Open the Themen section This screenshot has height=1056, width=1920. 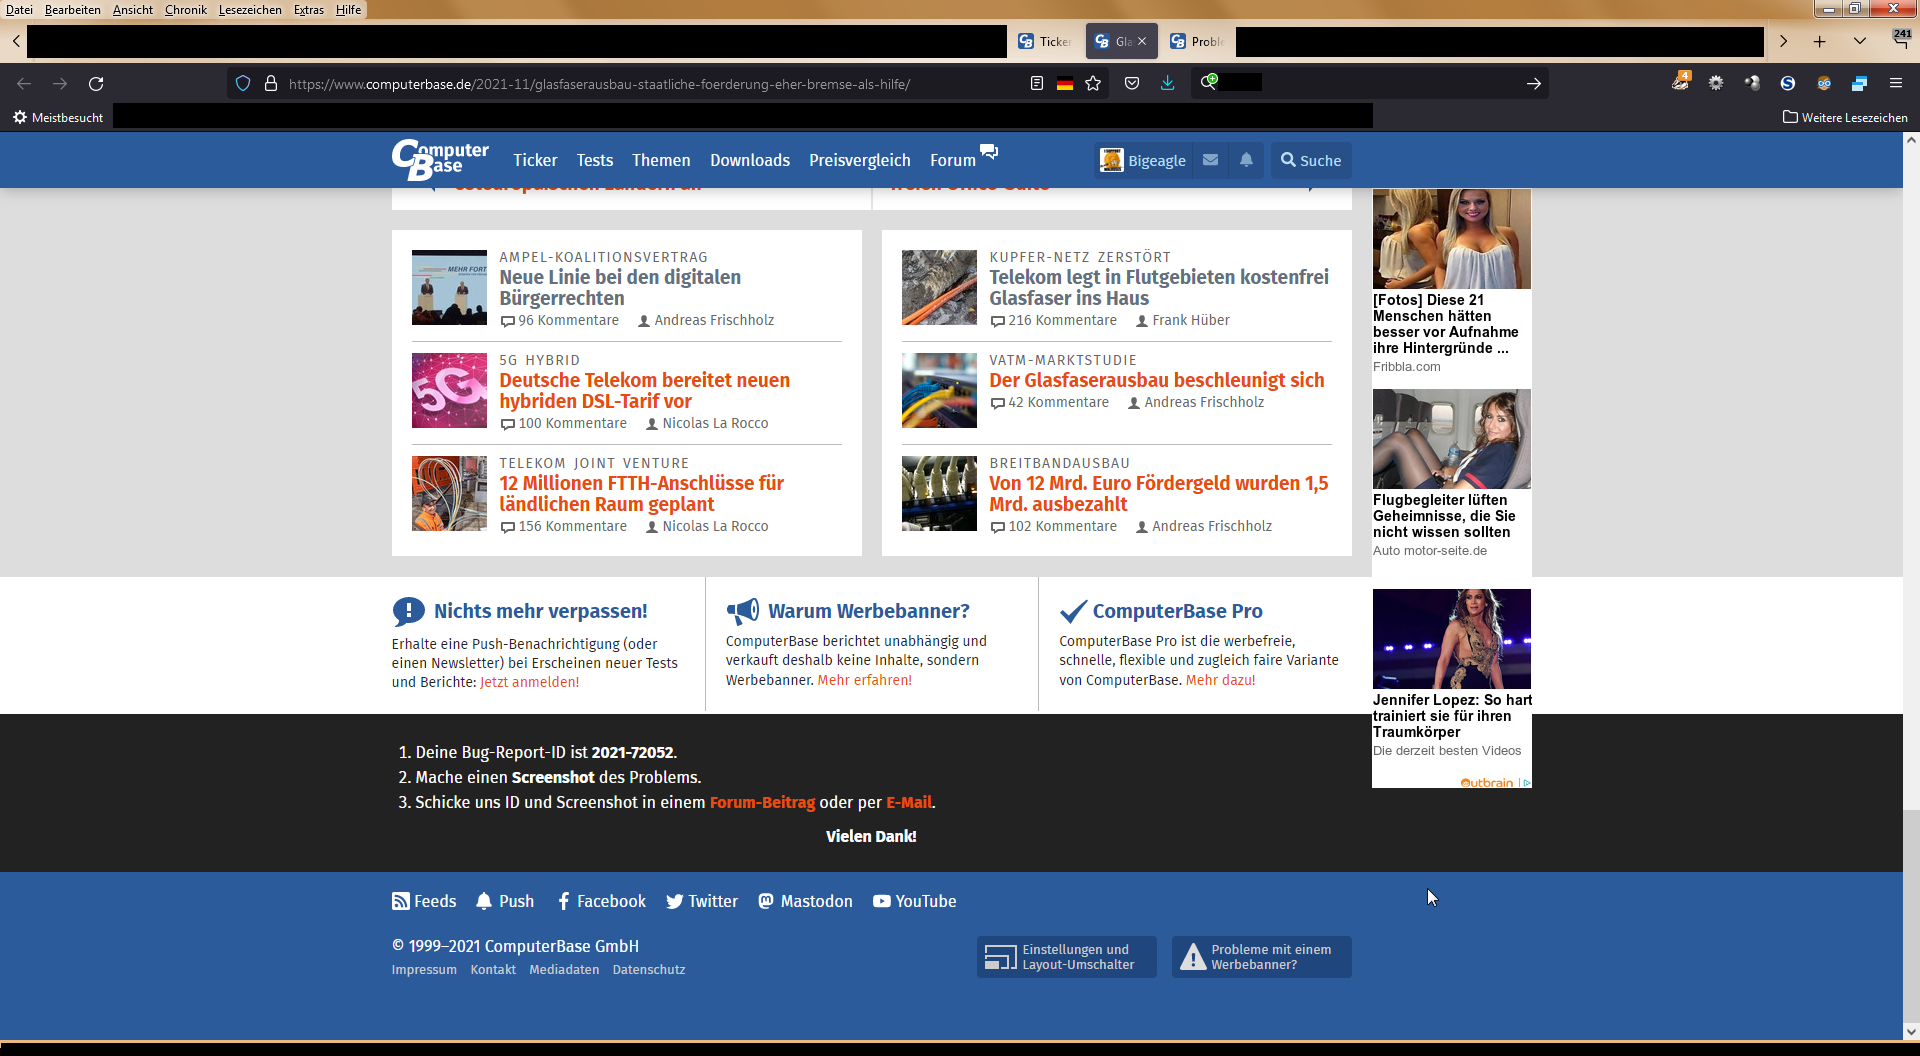point(661,160)
